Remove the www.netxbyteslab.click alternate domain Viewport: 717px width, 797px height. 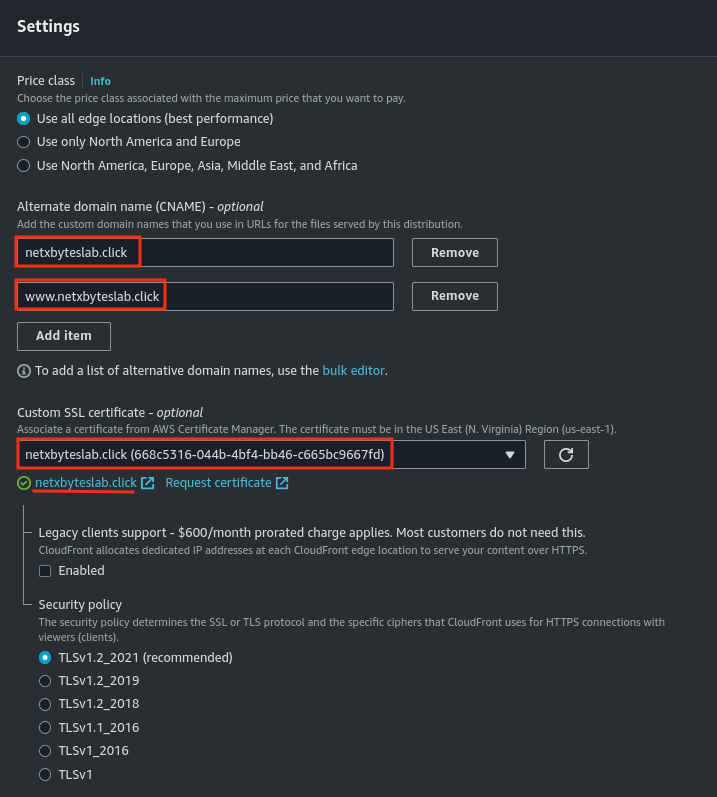coord(454,296)
